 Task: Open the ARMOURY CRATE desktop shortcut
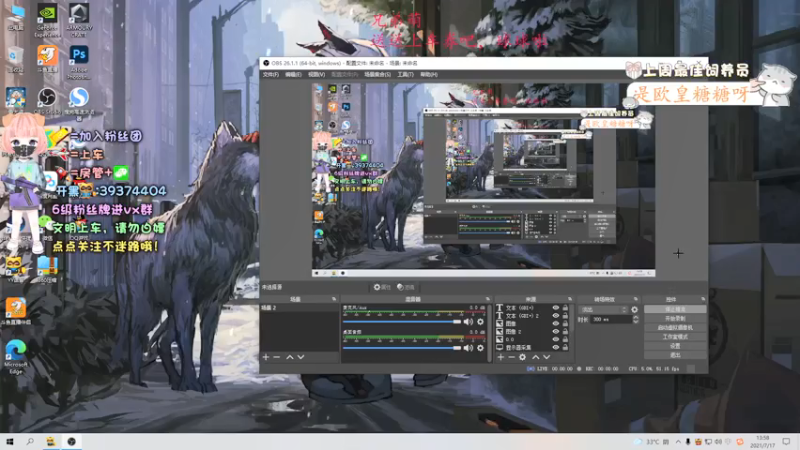pos(79,20)
